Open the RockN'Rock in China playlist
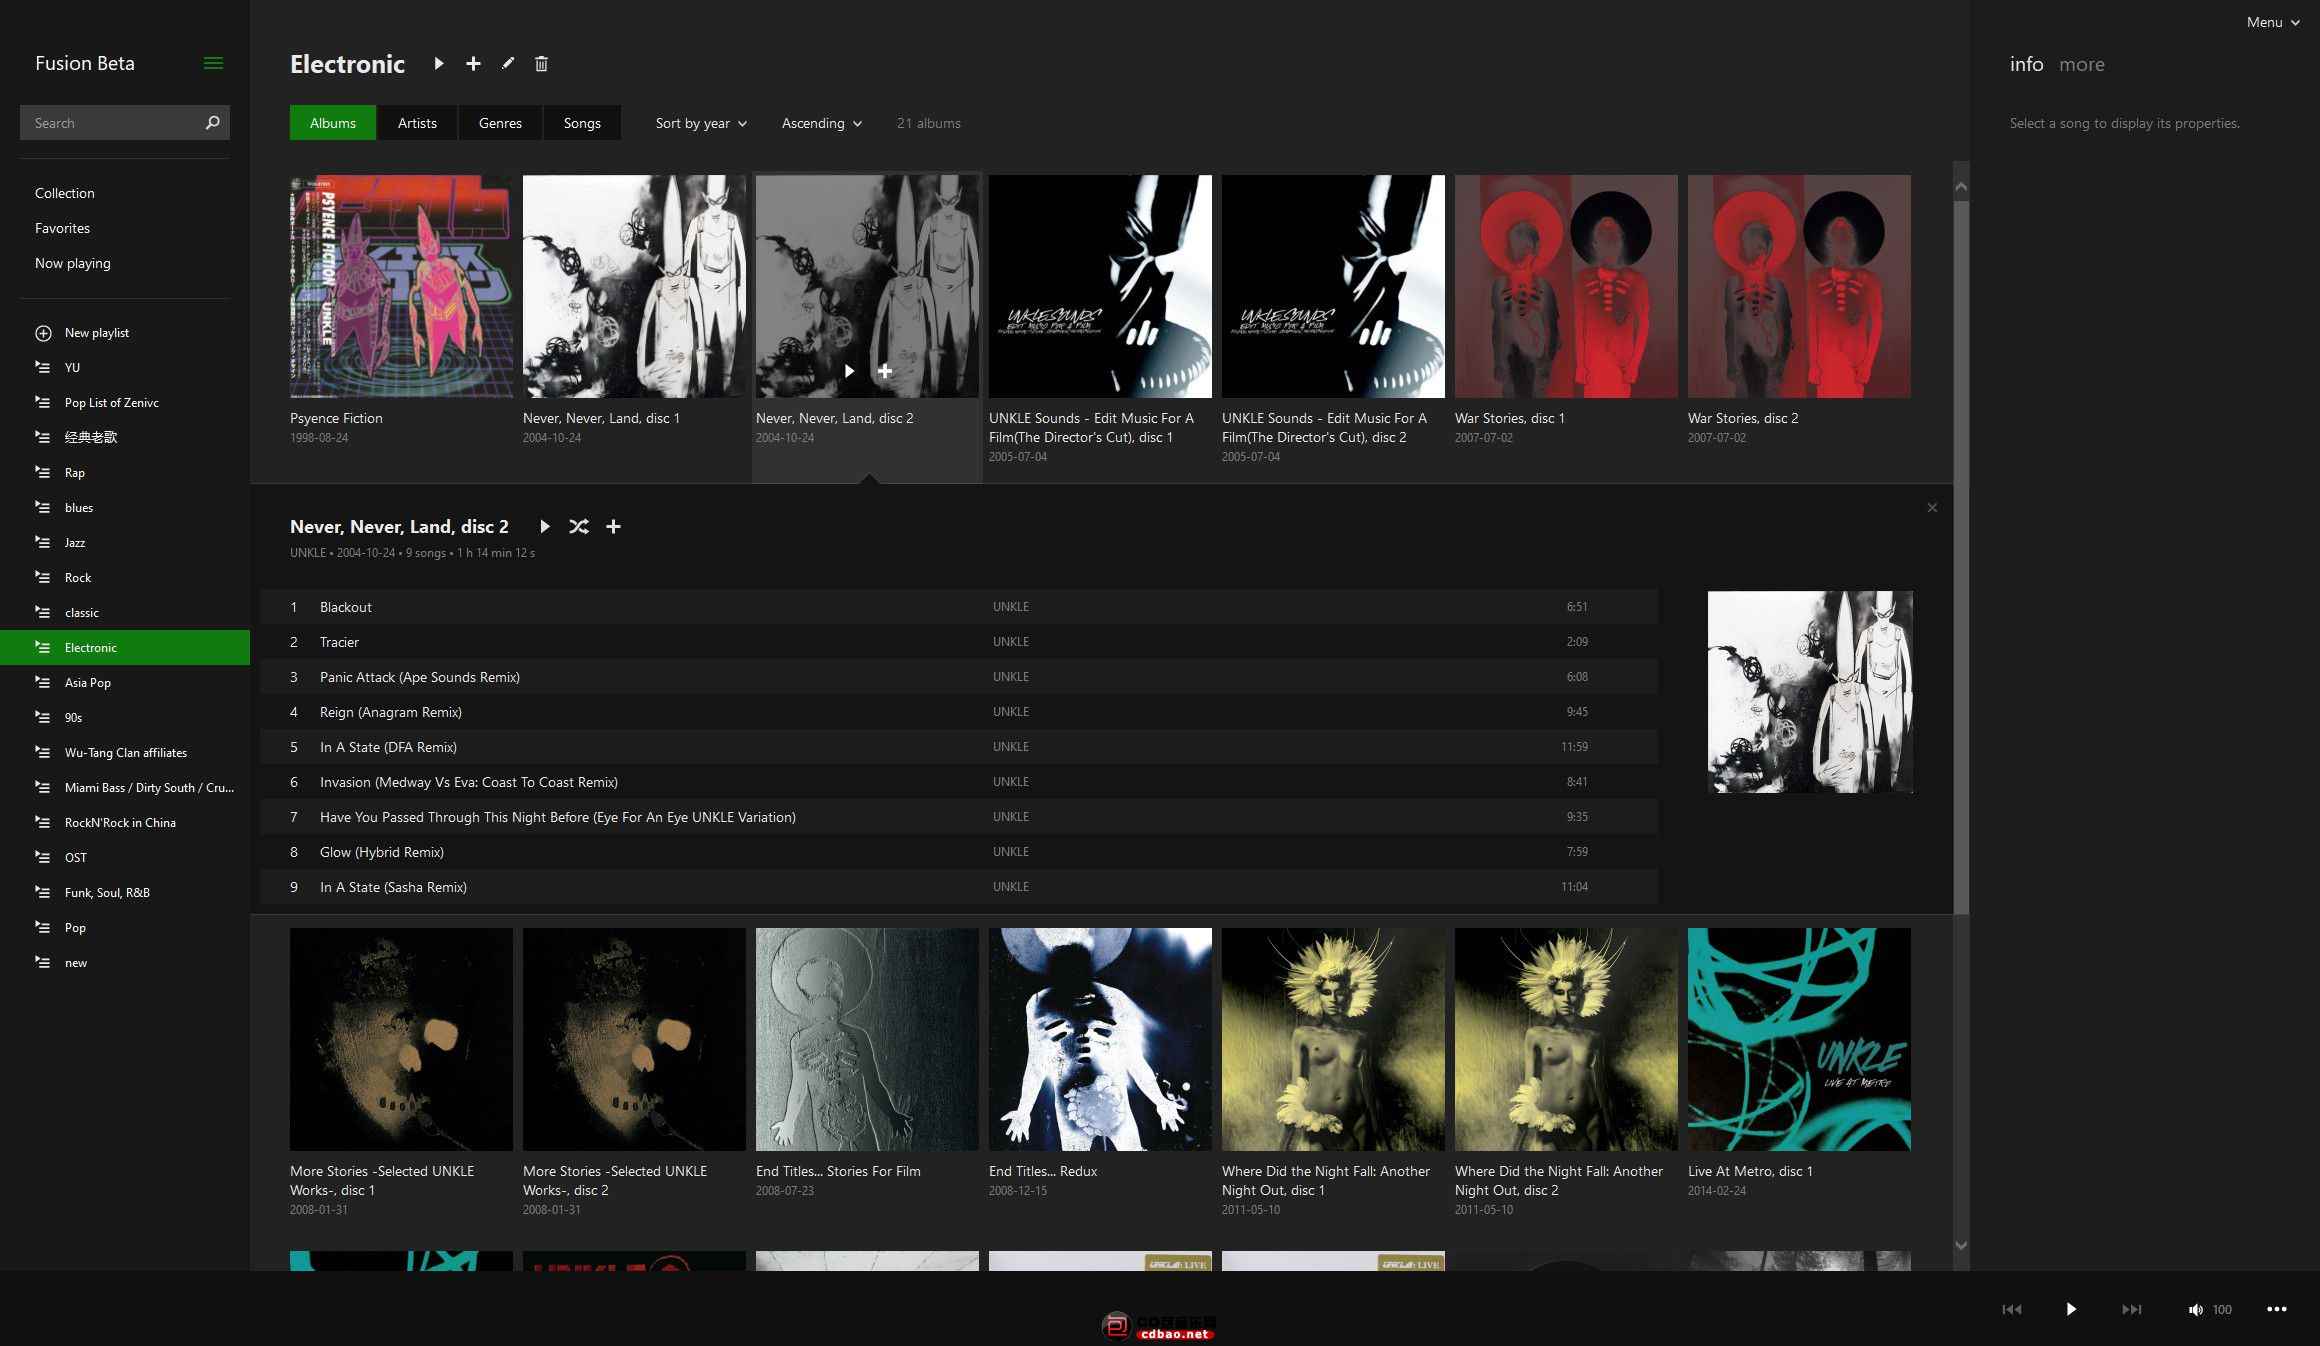This screenshot has width=2320, height=1346. click(125, 822)
